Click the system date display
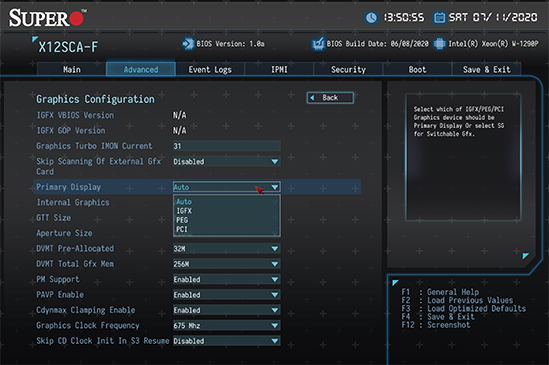The width and height of the screenshot is (549, 365). pyautogui.click(x=493, y=18)
